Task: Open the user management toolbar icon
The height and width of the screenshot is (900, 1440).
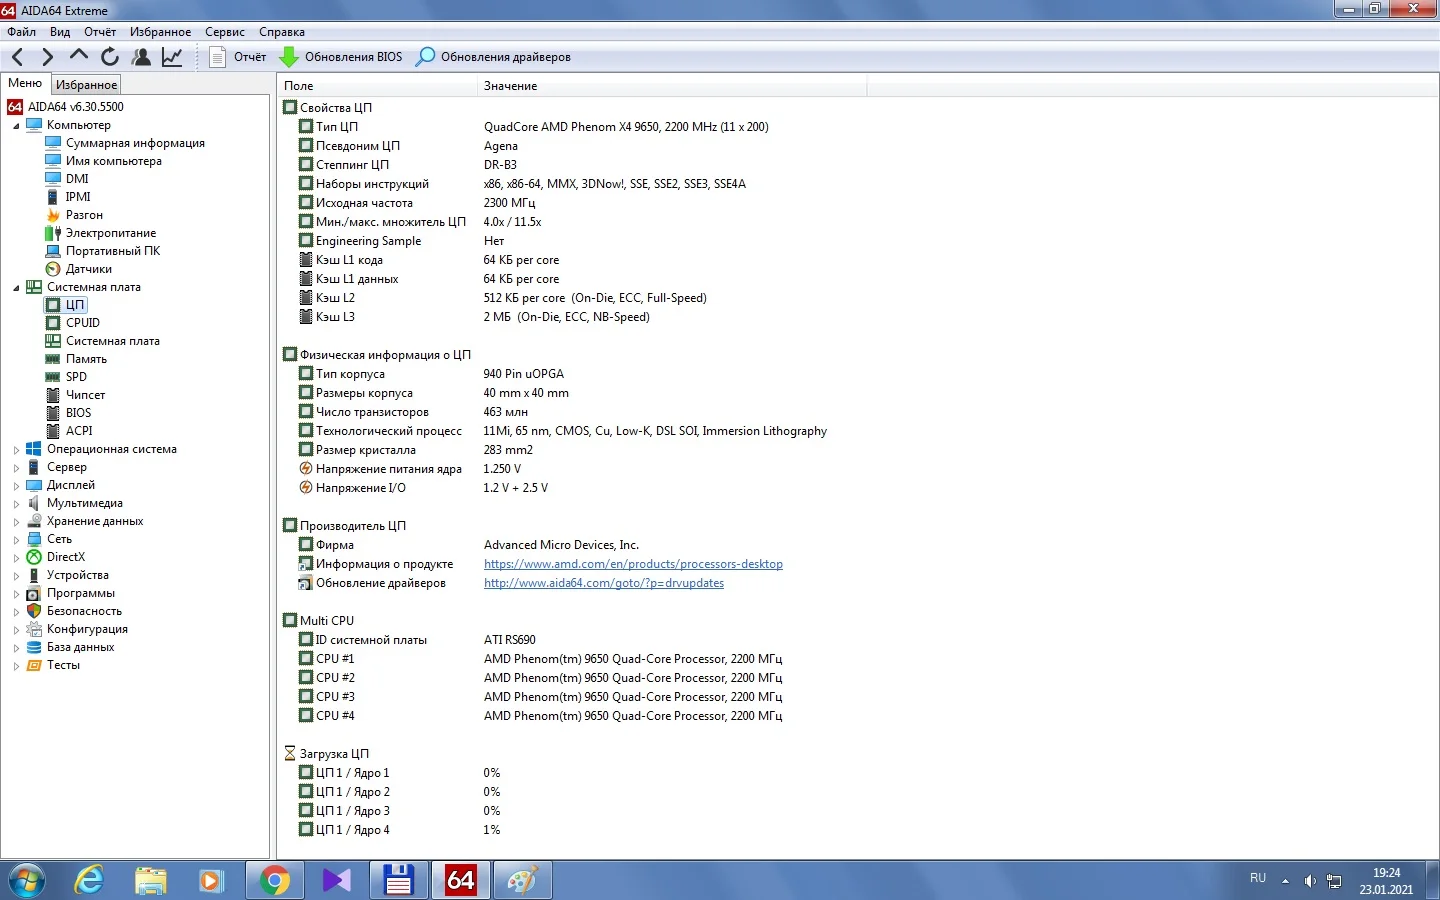Action: [141, 57]
